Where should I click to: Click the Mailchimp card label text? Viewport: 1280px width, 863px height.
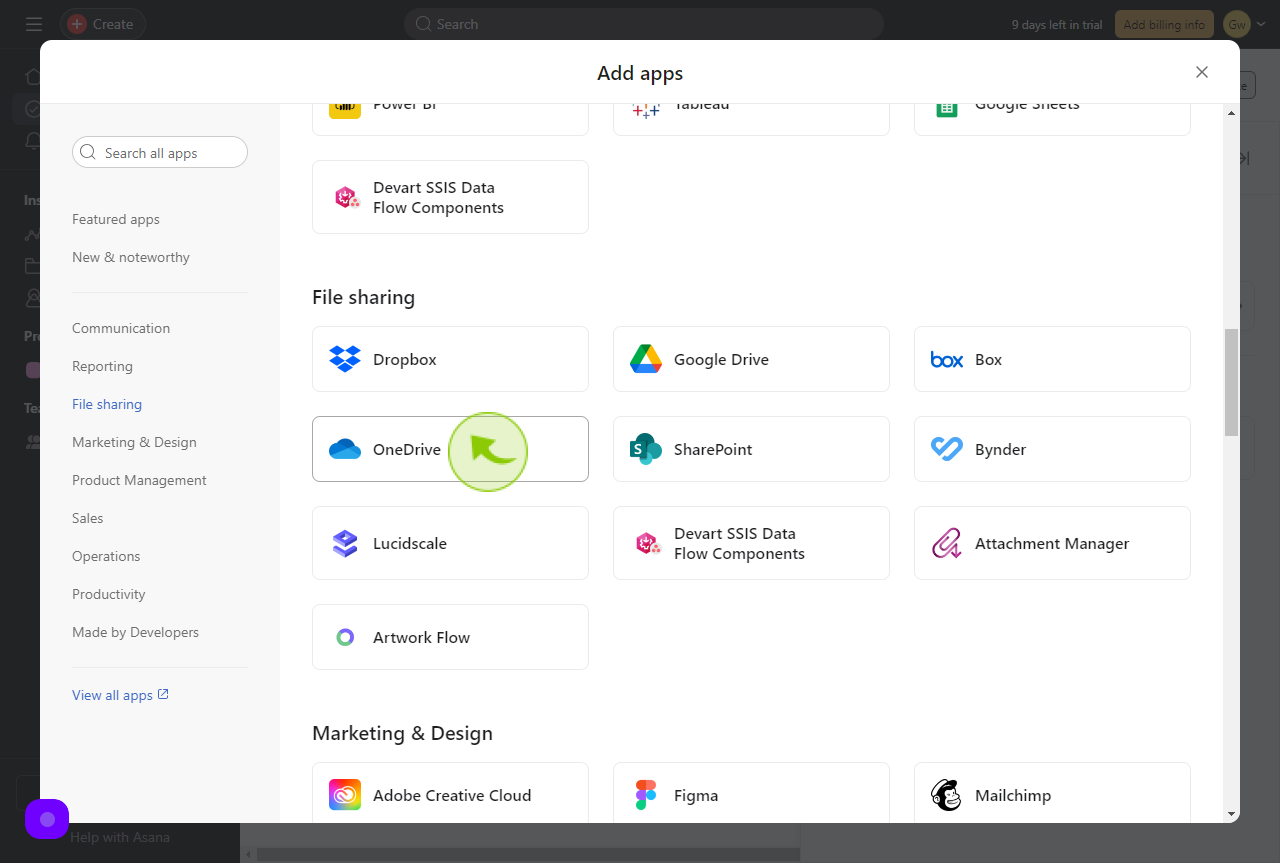coord(1013,795)
